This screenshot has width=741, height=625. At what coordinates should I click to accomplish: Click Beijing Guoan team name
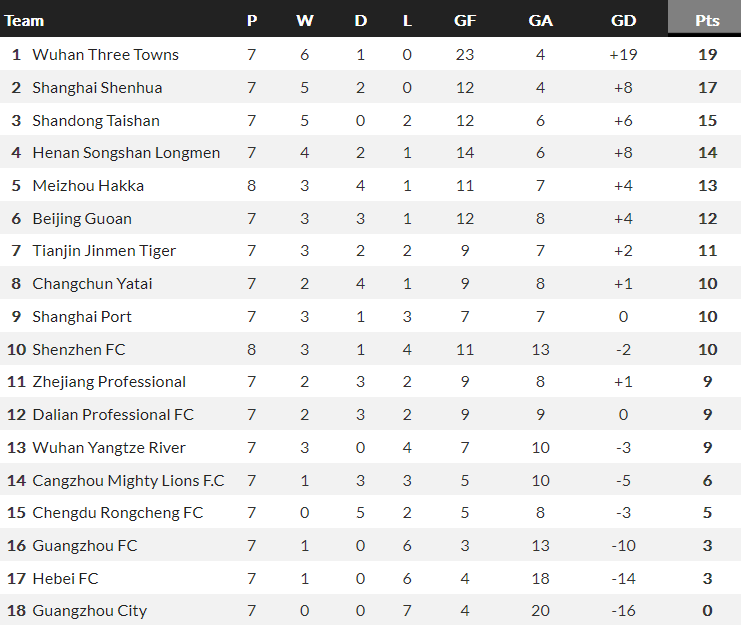[x=82, y=218]
